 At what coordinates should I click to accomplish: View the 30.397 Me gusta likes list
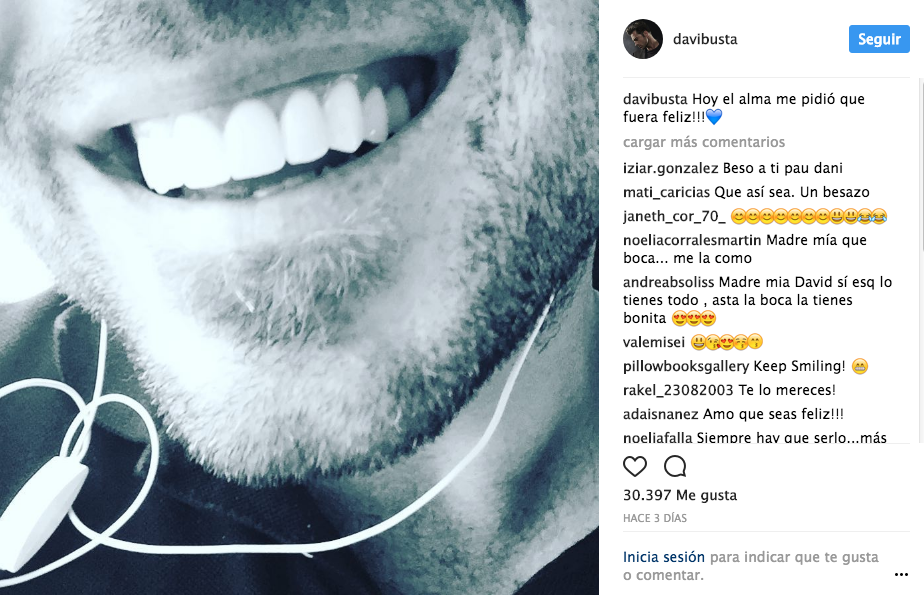(x=680, y=495)
